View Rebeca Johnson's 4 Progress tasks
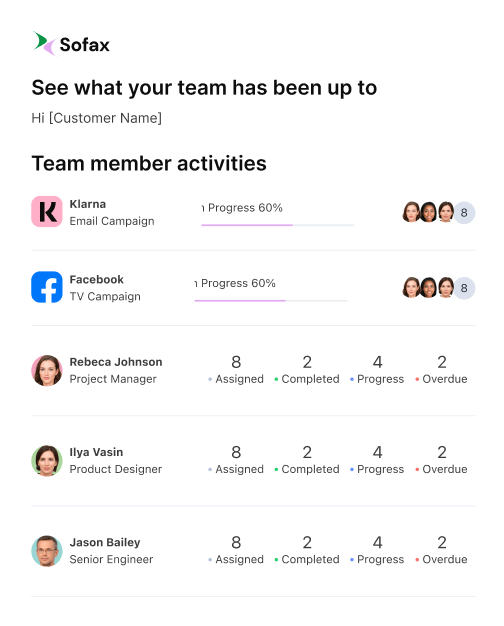504x626 pixels. click(377, 370)
